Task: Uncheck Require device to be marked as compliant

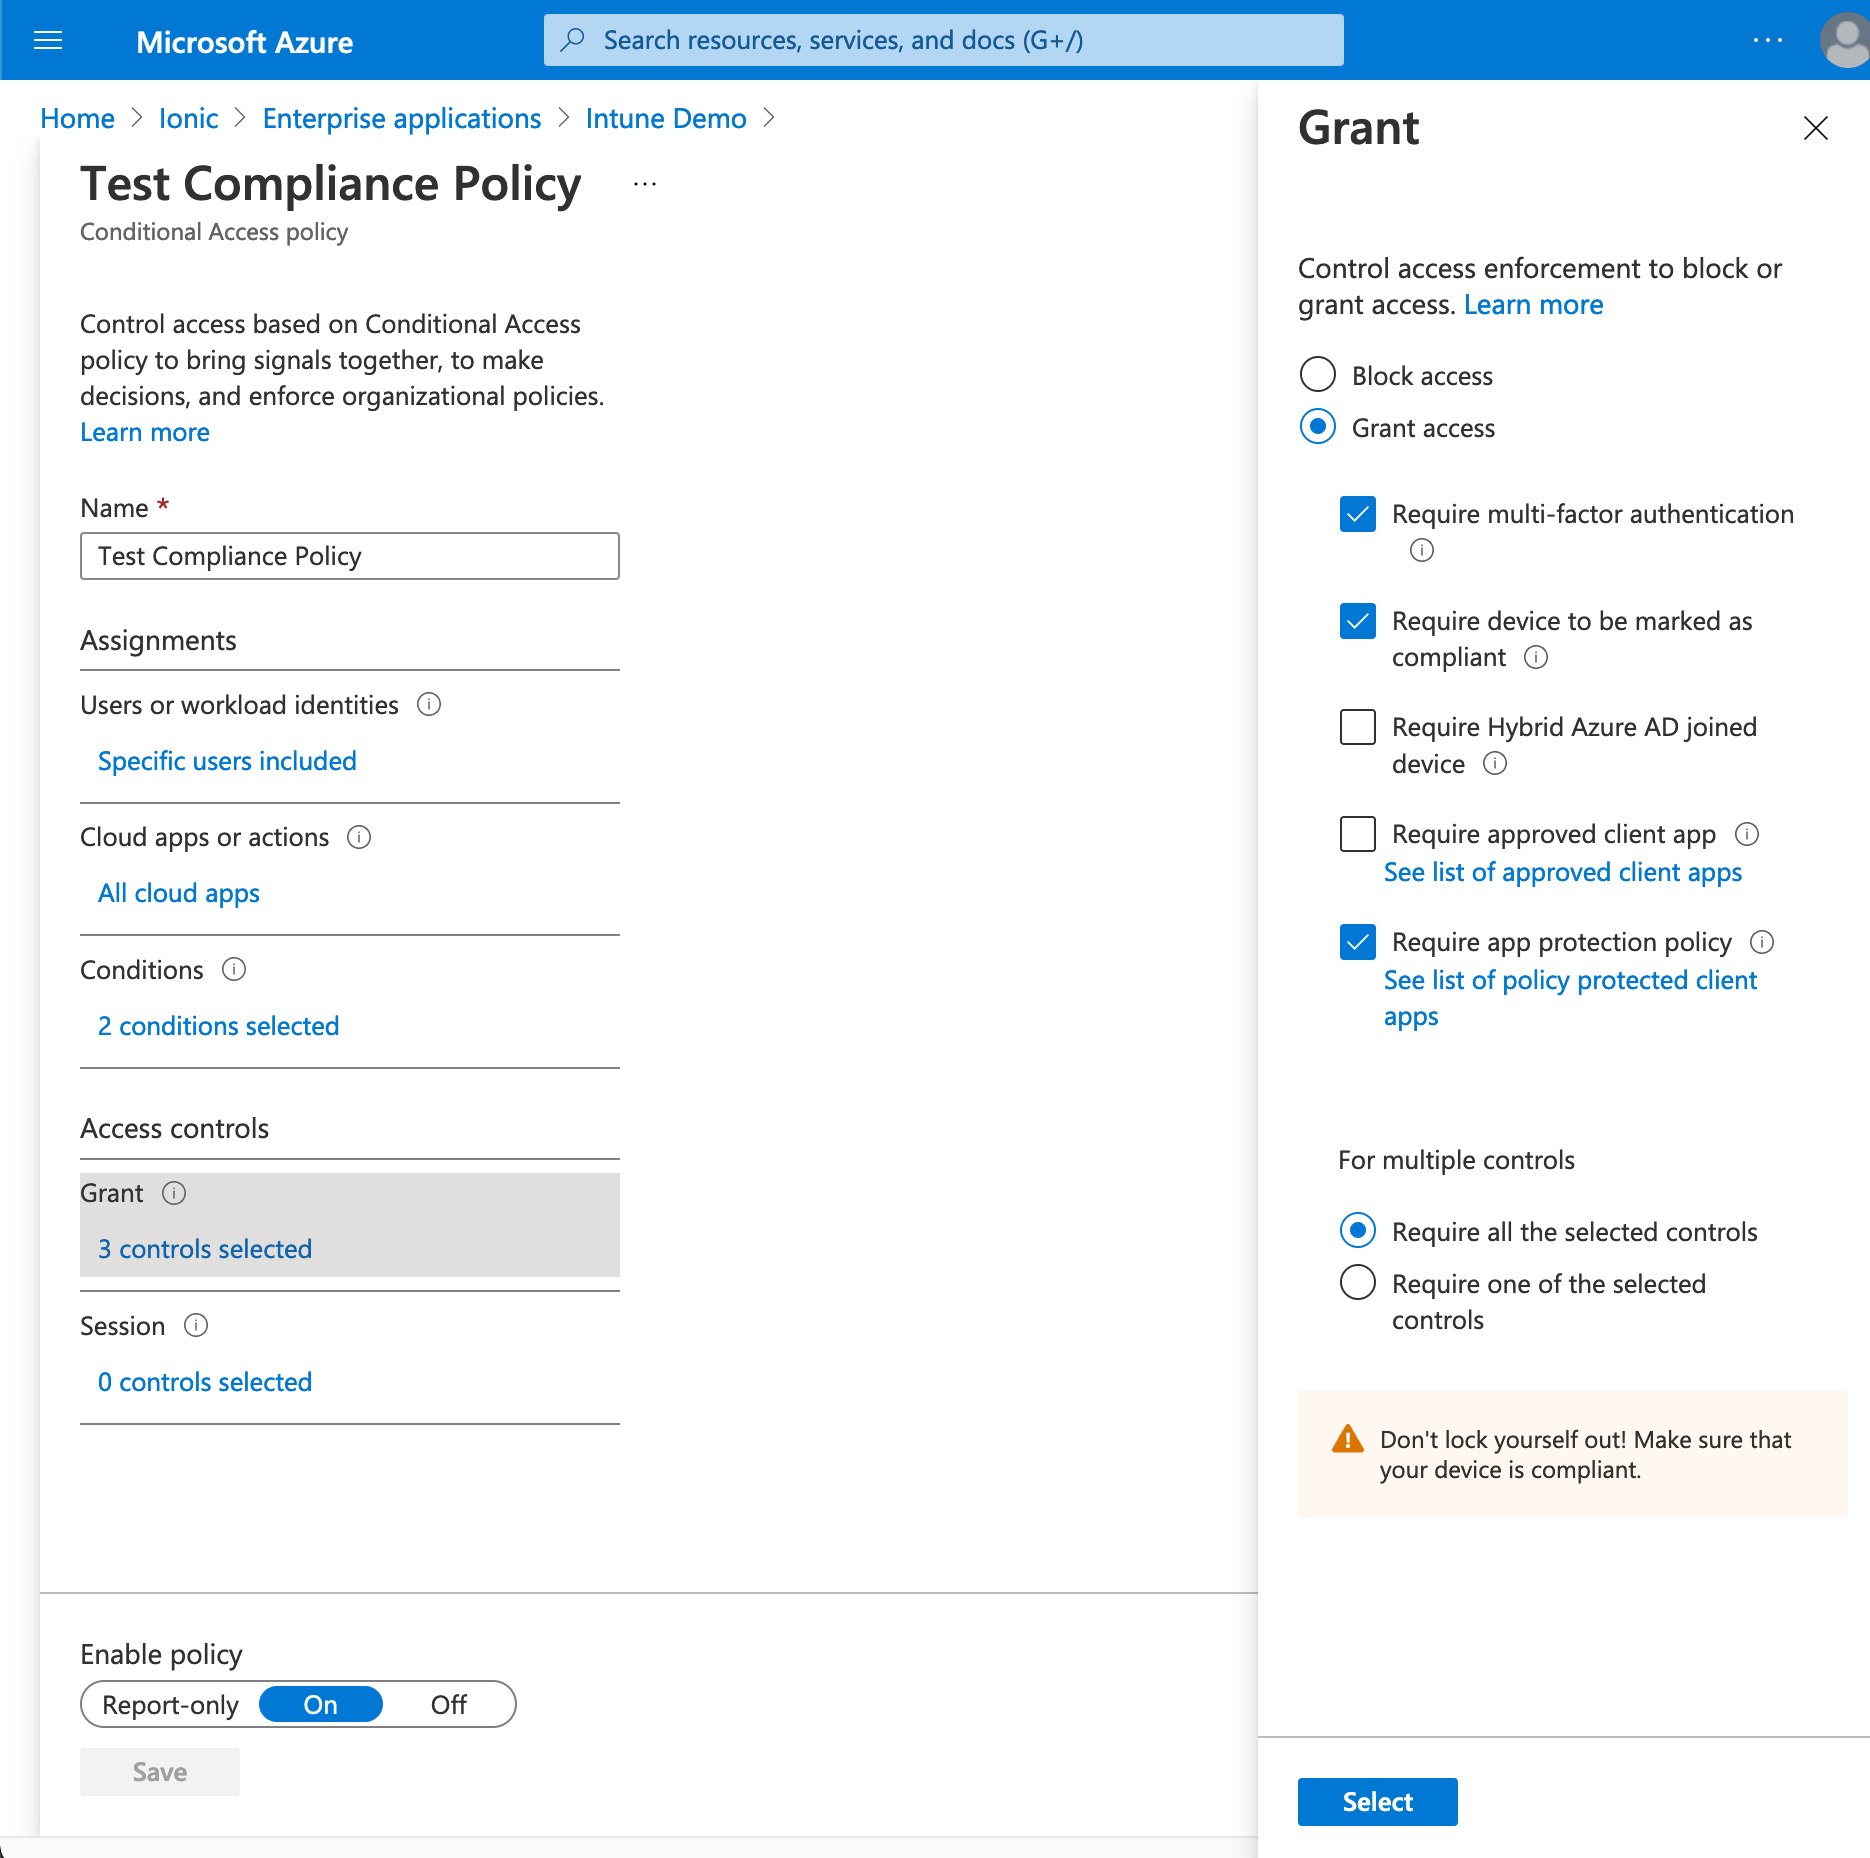Action: click(x=1357, y=621)
